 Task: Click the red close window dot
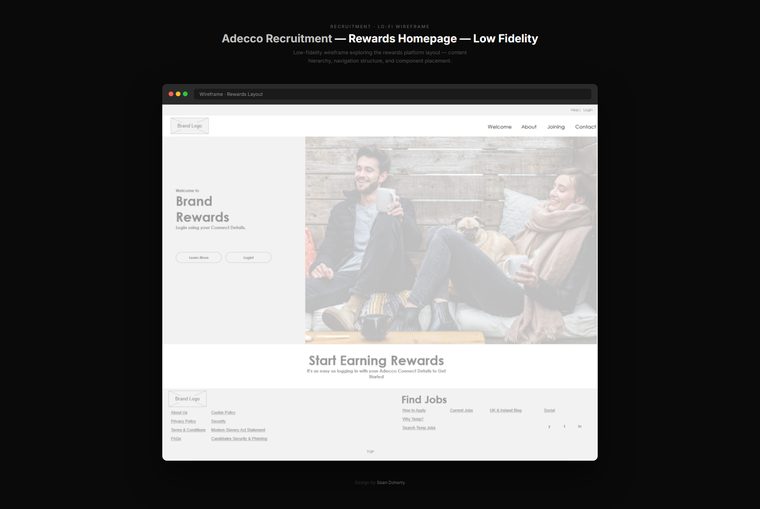coord(171,94)
